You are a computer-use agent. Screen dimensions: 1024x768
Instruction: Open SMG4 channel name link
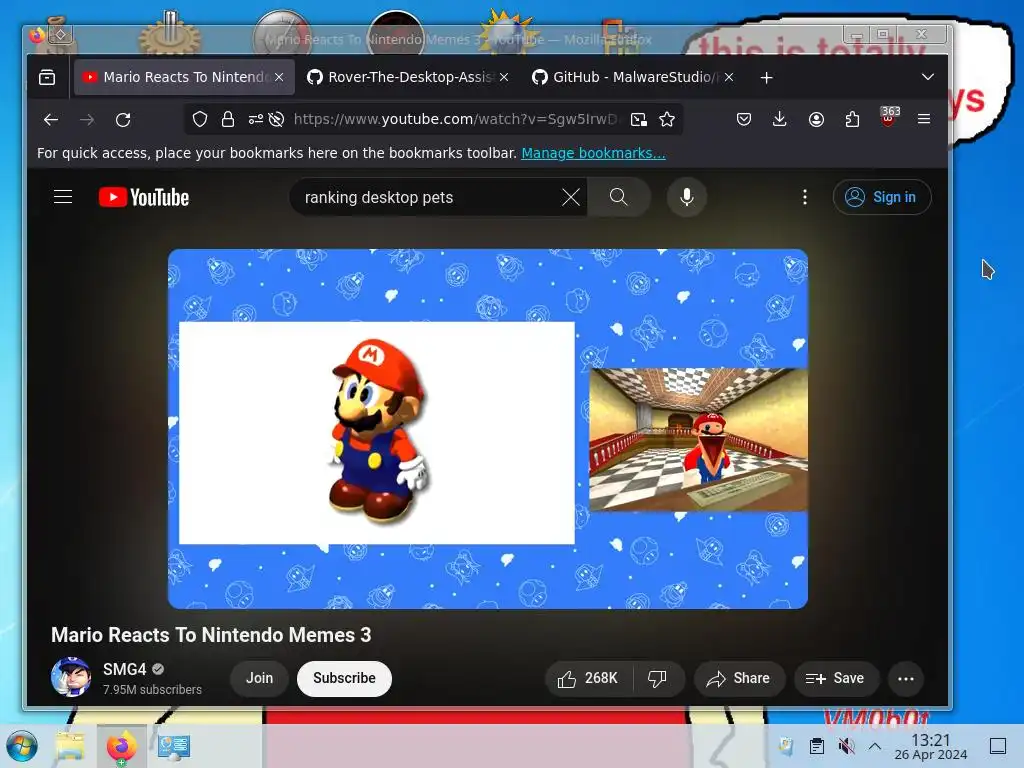click(124, 669)
